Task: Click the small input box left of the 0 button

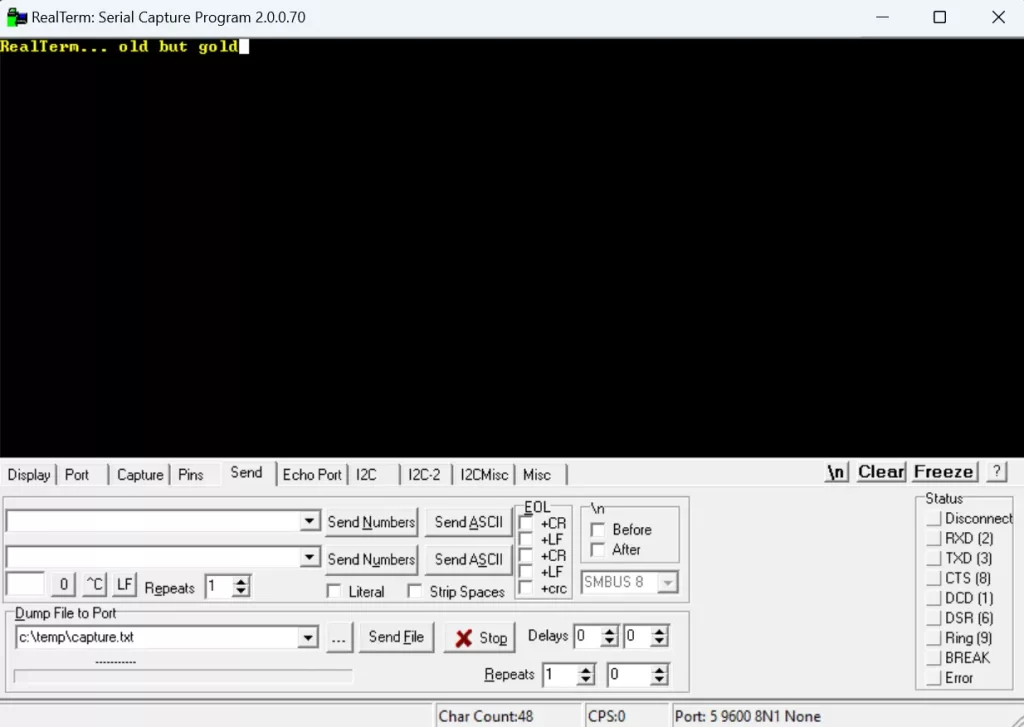Action: click(25, 584)
